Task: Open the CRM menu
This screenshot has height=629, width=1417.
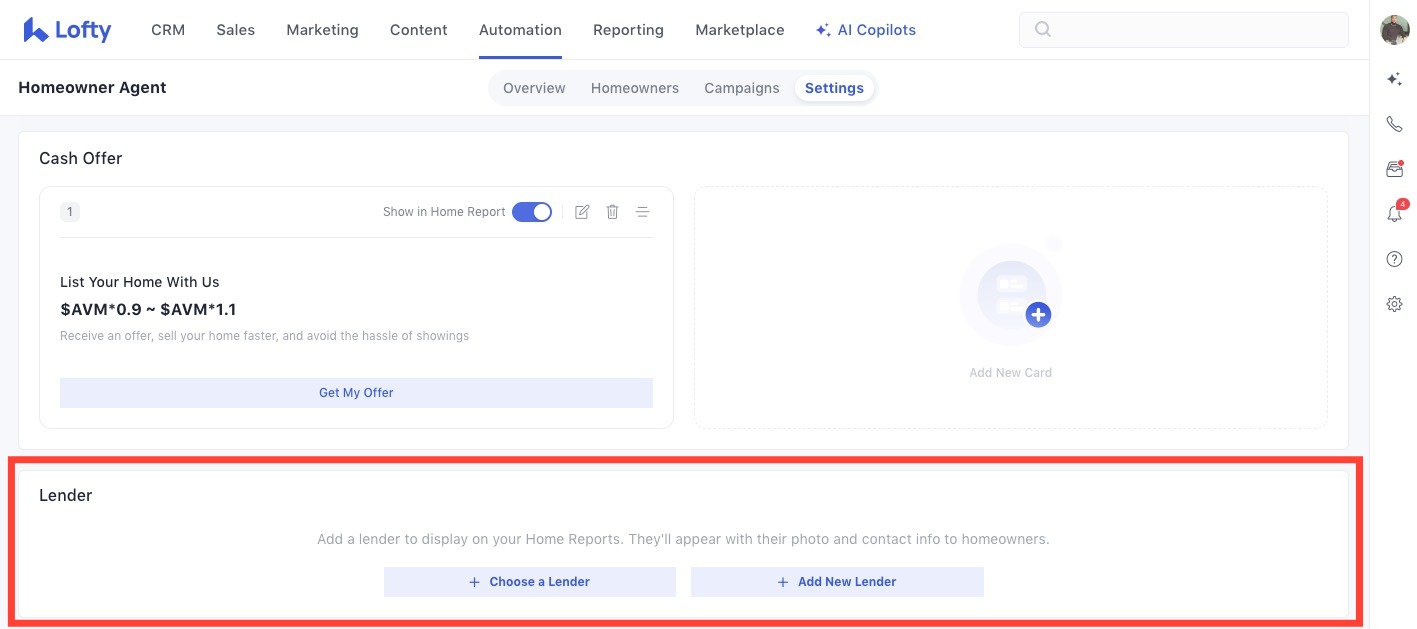Action: click(x=168, y=30)
